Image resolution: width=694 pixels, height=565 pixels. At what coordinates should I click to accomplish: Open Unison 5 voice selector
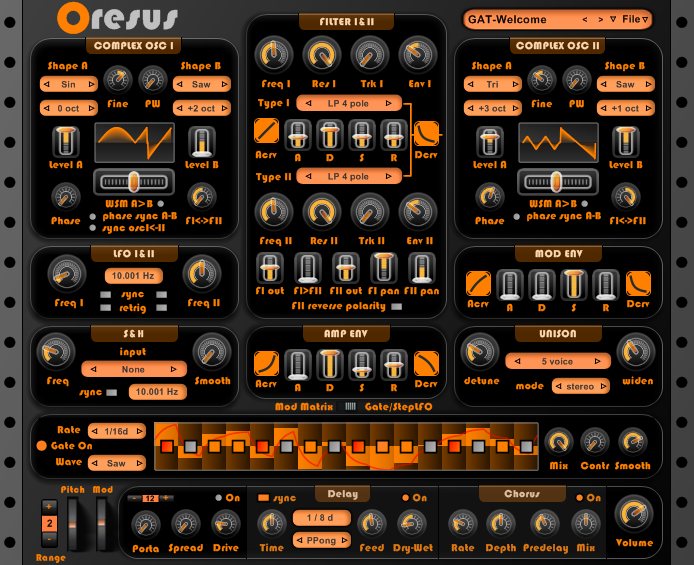click(557, 361)
